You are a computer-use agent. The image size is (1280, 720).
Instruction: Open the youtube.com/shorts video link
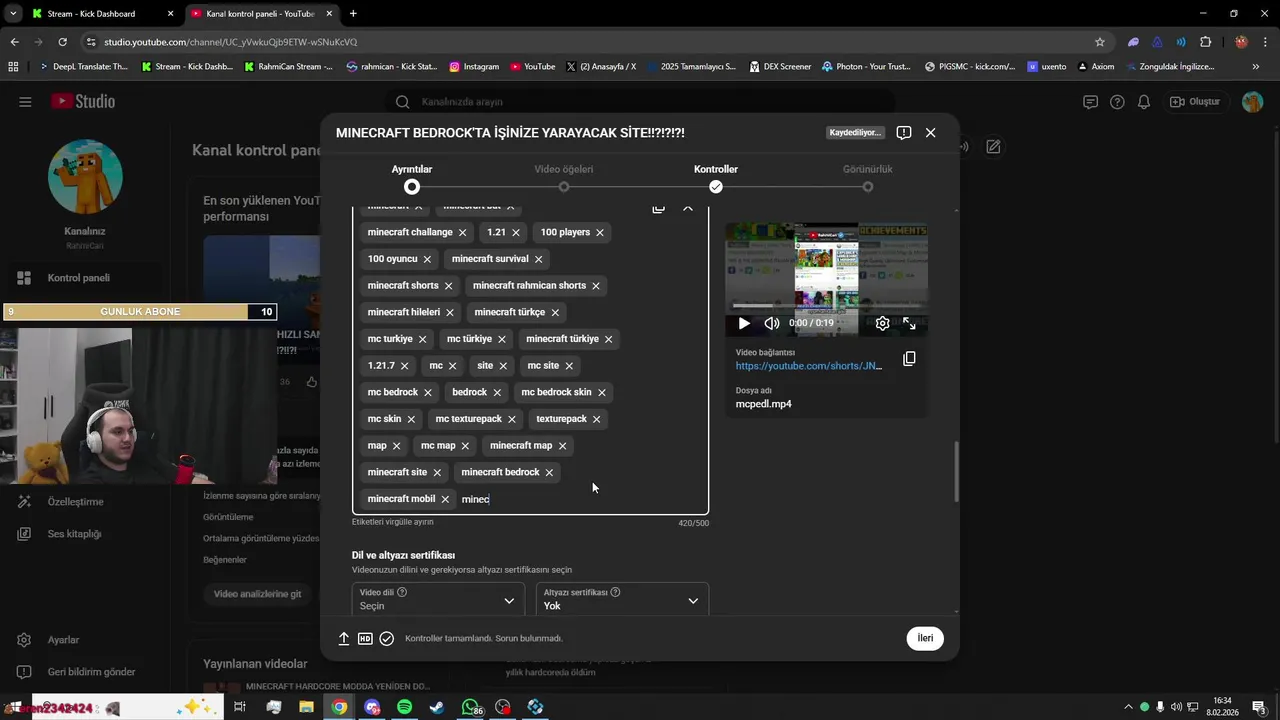coord(809,366)
